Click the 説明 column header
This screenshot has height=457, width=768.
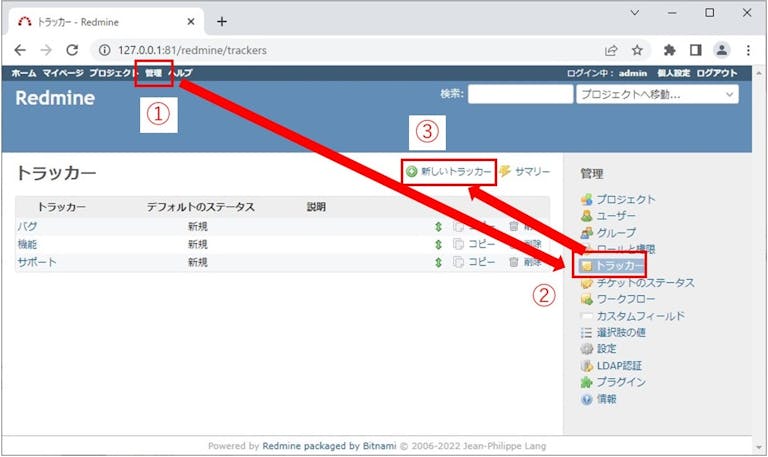[316, 207]
